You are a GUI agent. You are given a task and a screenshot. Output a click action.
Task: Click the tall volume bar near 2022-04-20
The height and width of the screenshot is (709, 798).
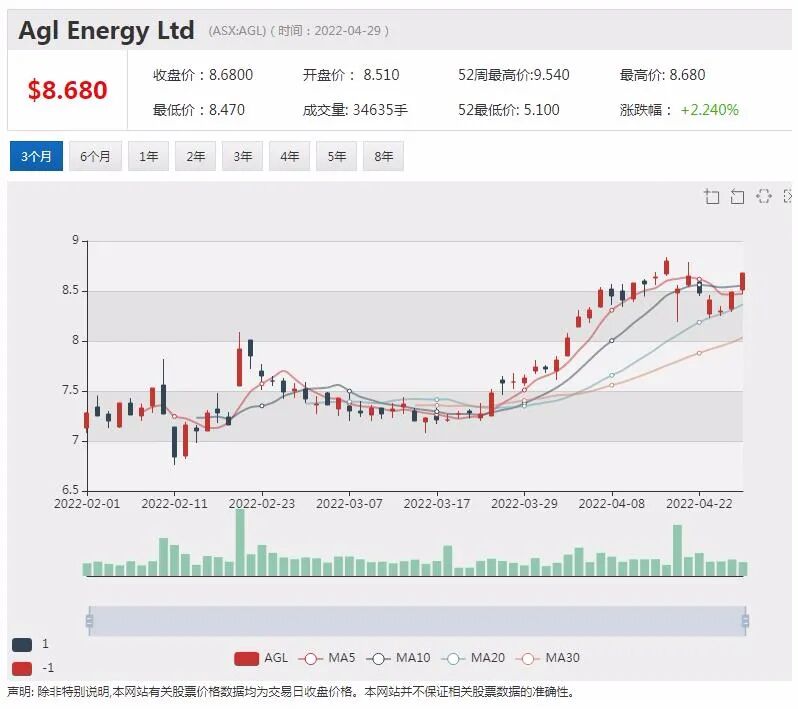(x=677, y=550)
